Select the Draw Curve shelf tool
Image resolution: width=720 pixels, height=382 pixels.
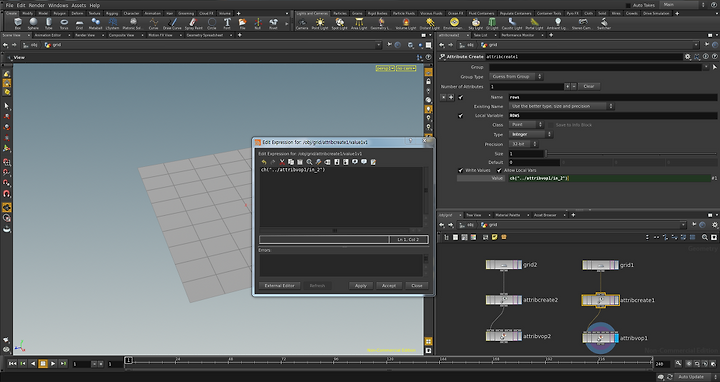coord(172,23)
